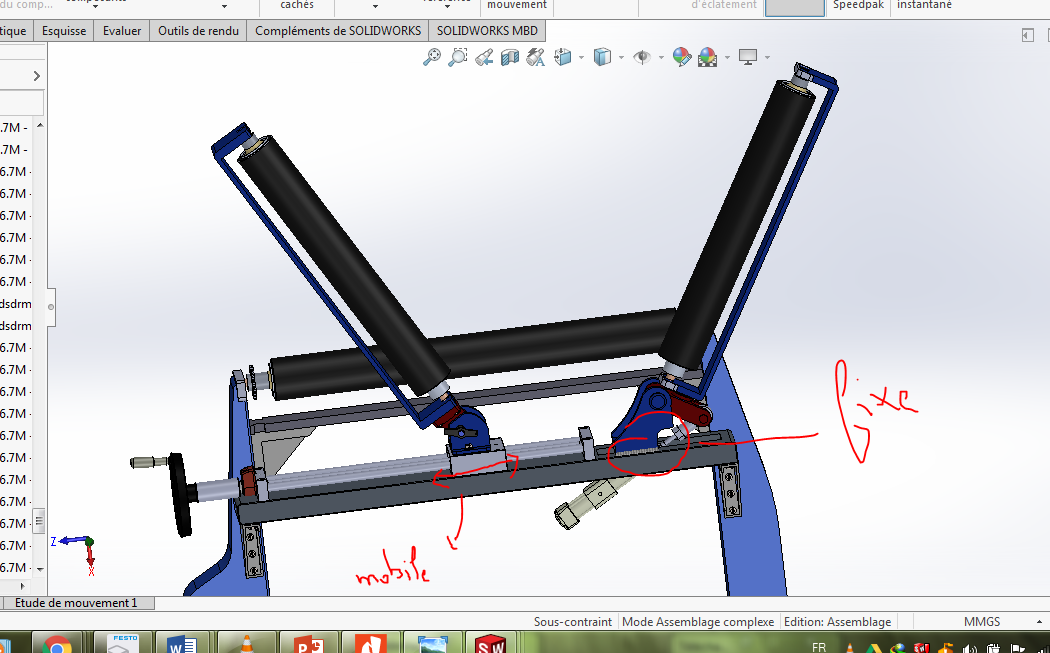Image resolution: width=1050 pixels, height=653 pixels.
Task: Select the SOLIDWORKS MBD tab
Action: click(488, 31)
